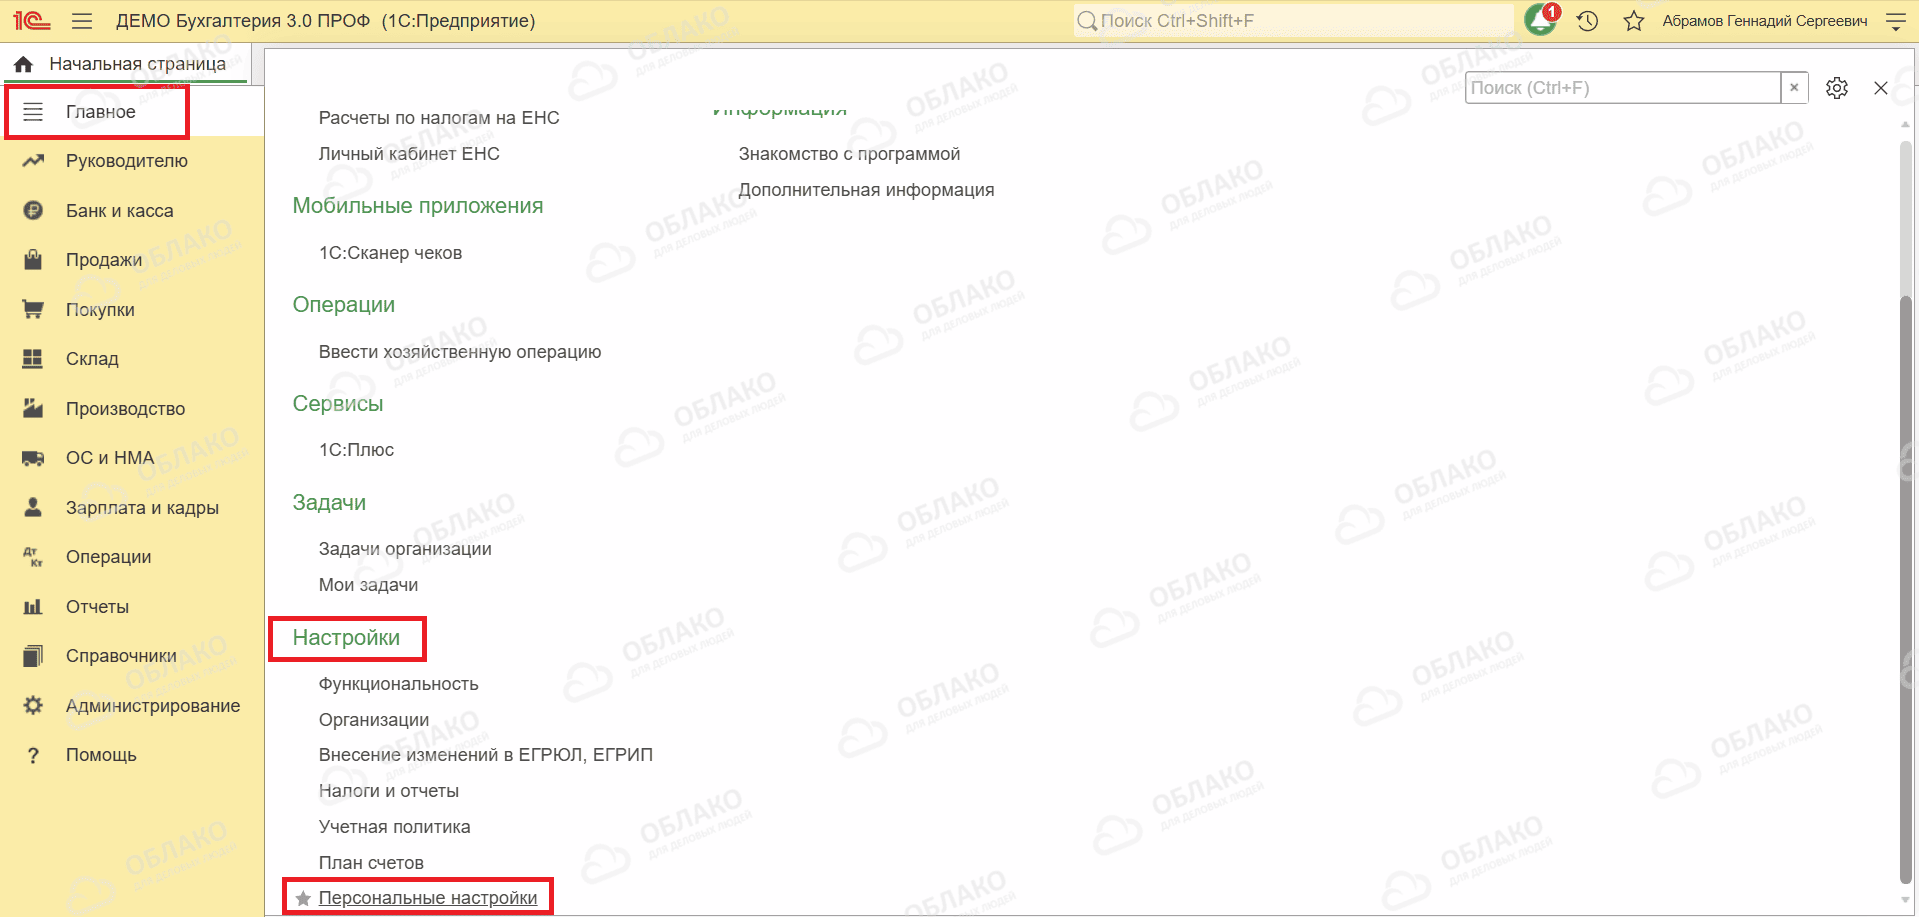Open notifications bell with red badge

pos(1541,20)
